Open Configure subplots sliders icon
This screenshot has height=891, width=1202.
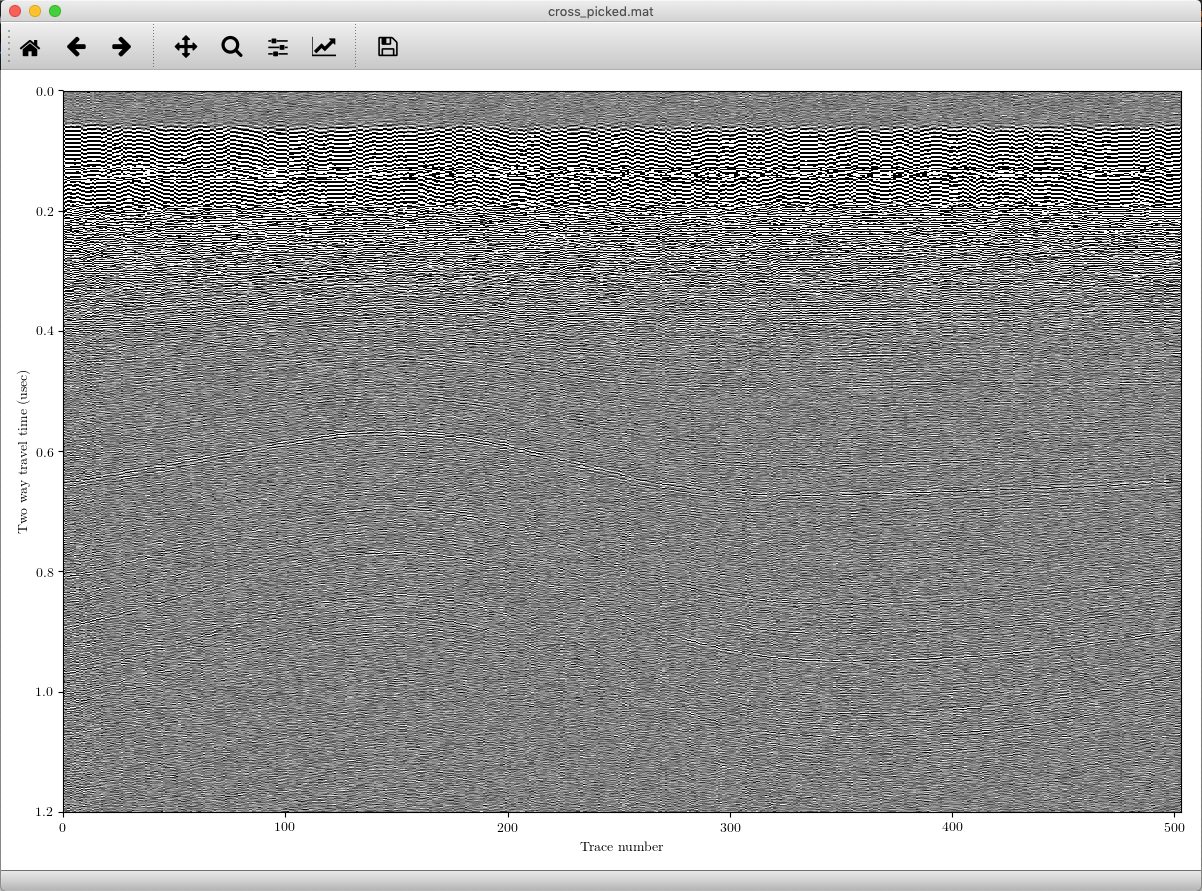coord(278,47)
